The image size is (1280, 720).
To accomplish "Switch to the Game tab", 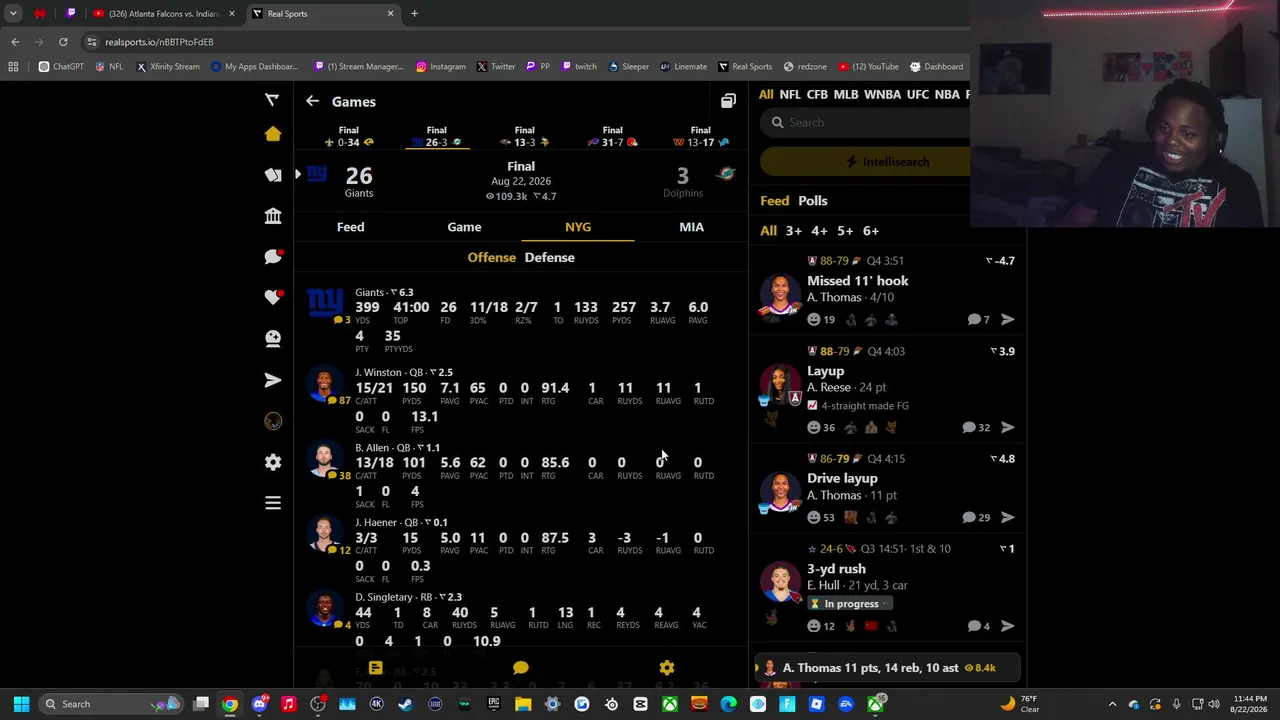I will tap(464, 227).
